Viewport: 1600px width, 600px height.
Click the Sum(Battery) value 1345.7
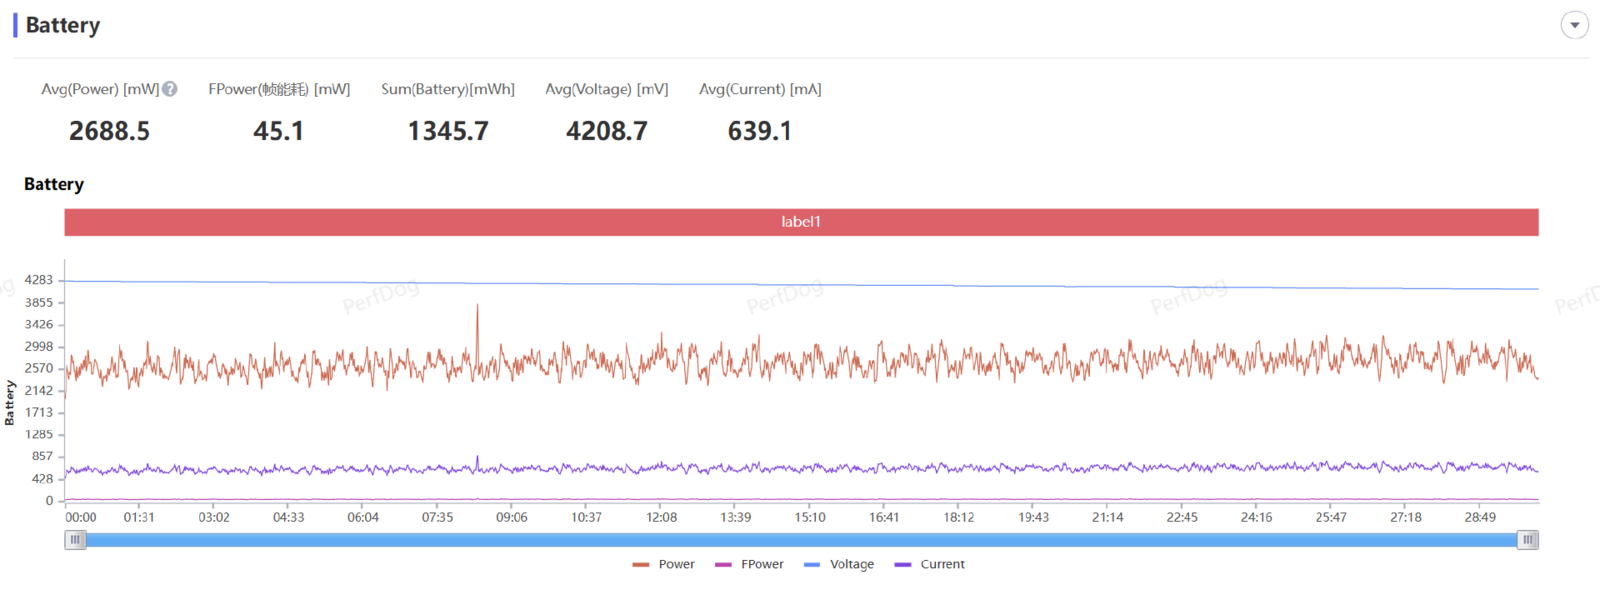point(448,131)
